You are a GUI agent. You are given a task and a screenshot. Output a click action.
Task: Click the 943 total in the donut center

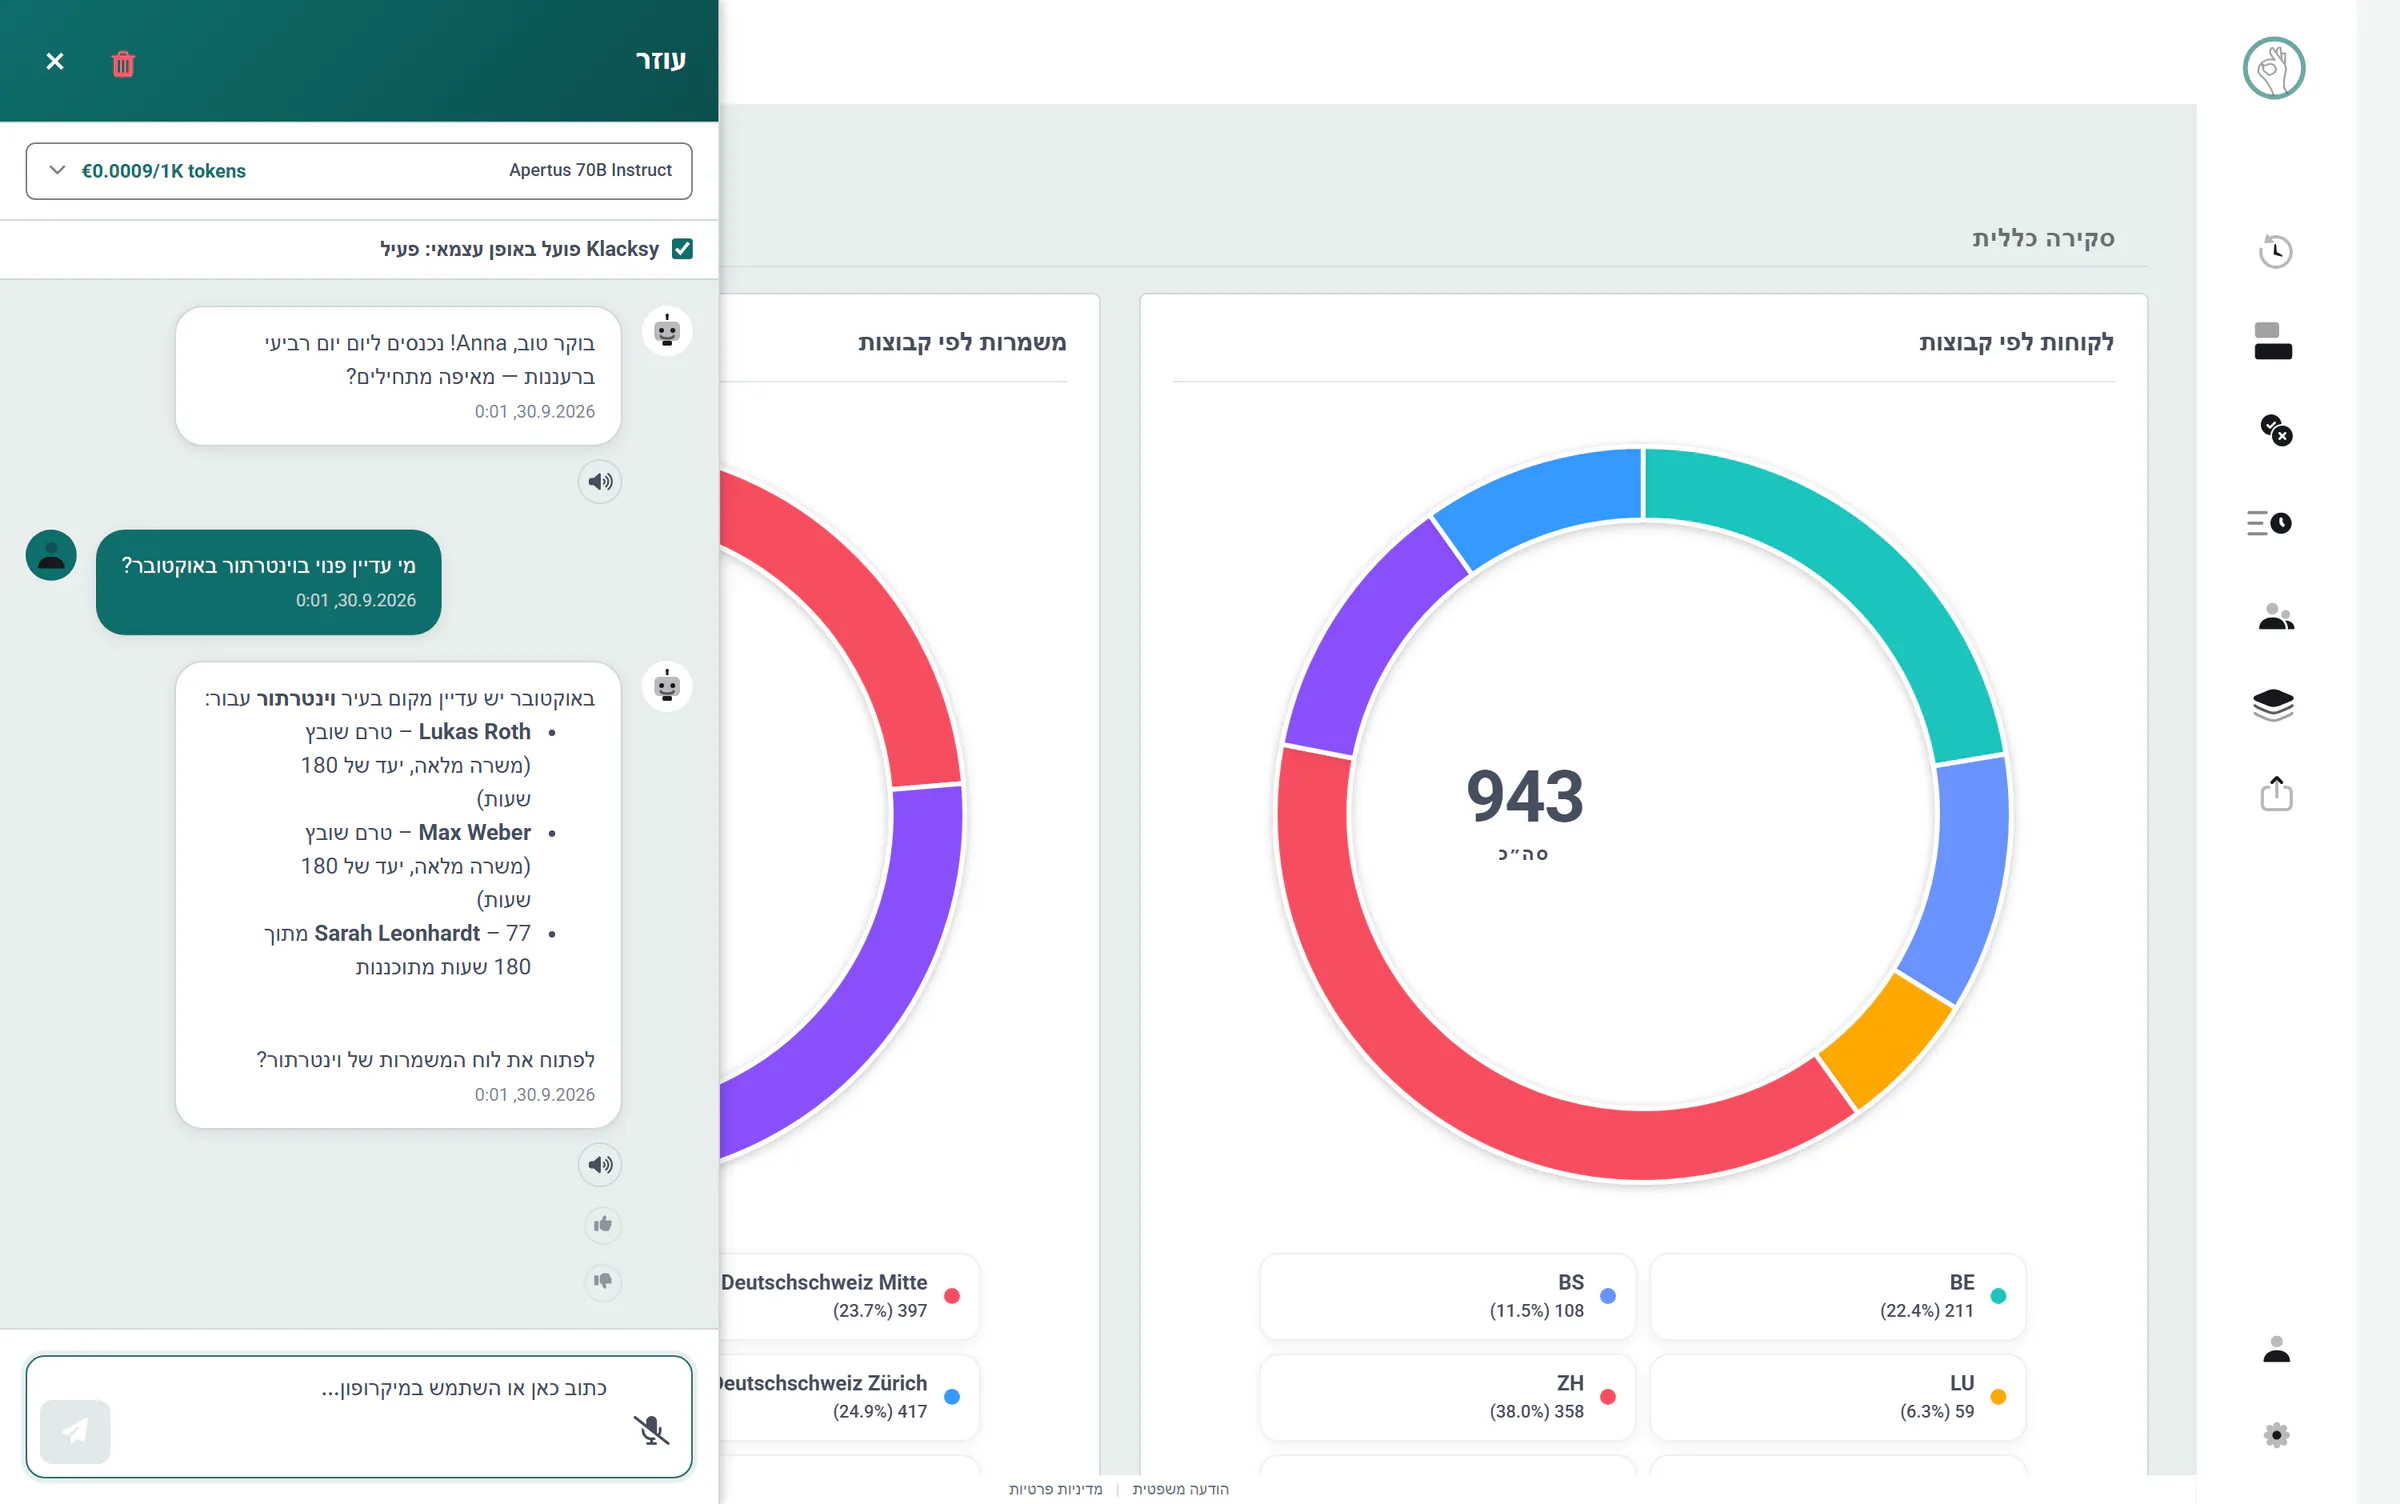[x=1525, y=797]
